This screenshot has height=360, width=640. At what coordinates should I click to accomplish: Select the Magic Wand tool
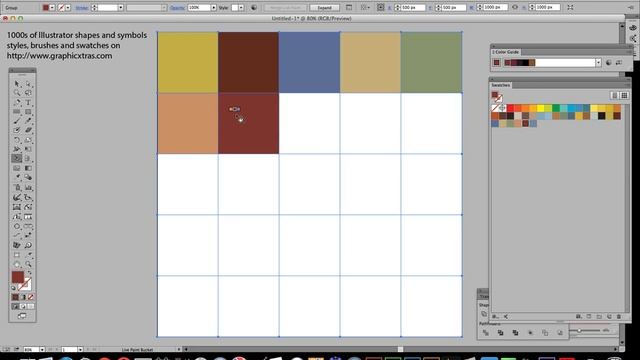[17, 93]
